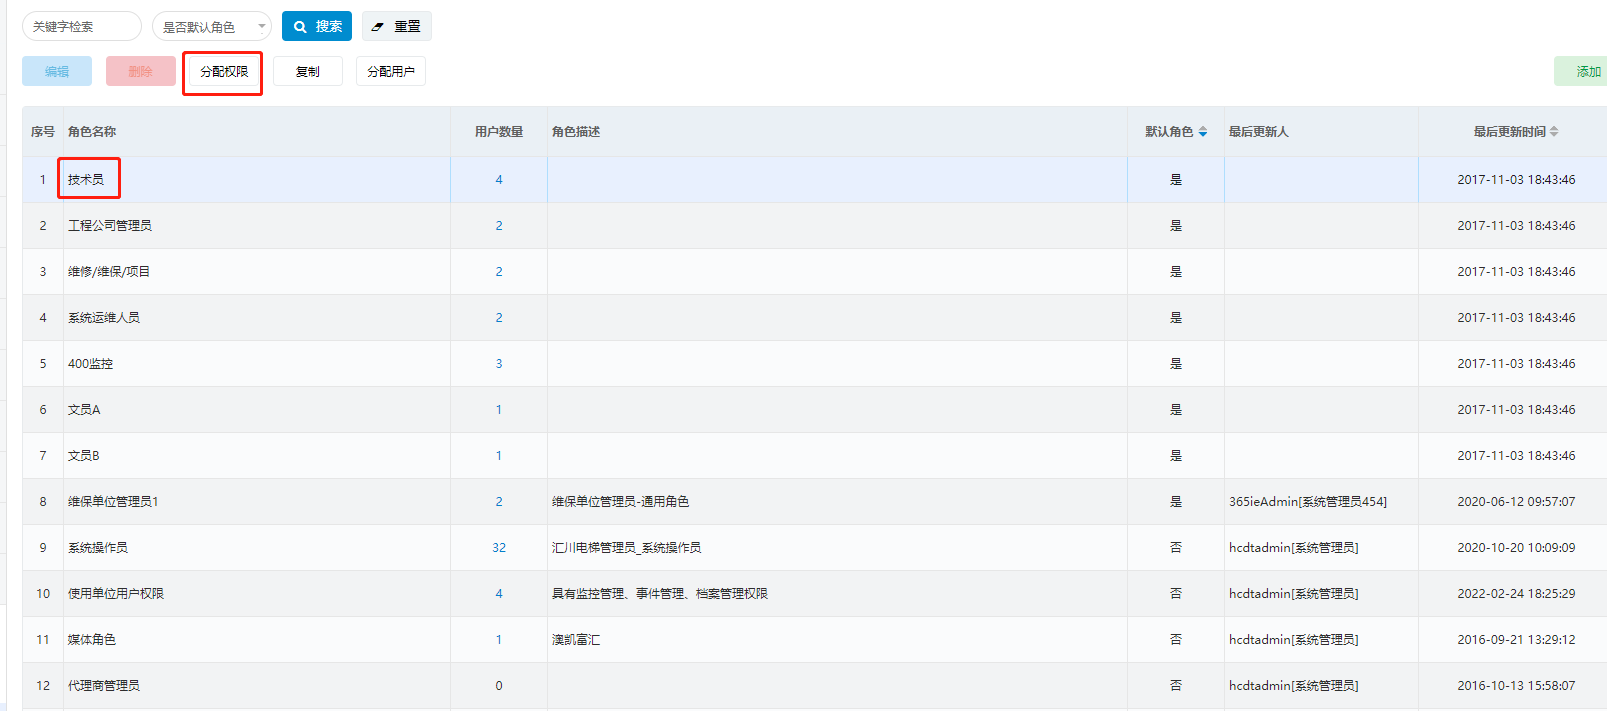Open user count 4 for 技术员
This screenshot has width=1607, height=711.
(499, 180)
